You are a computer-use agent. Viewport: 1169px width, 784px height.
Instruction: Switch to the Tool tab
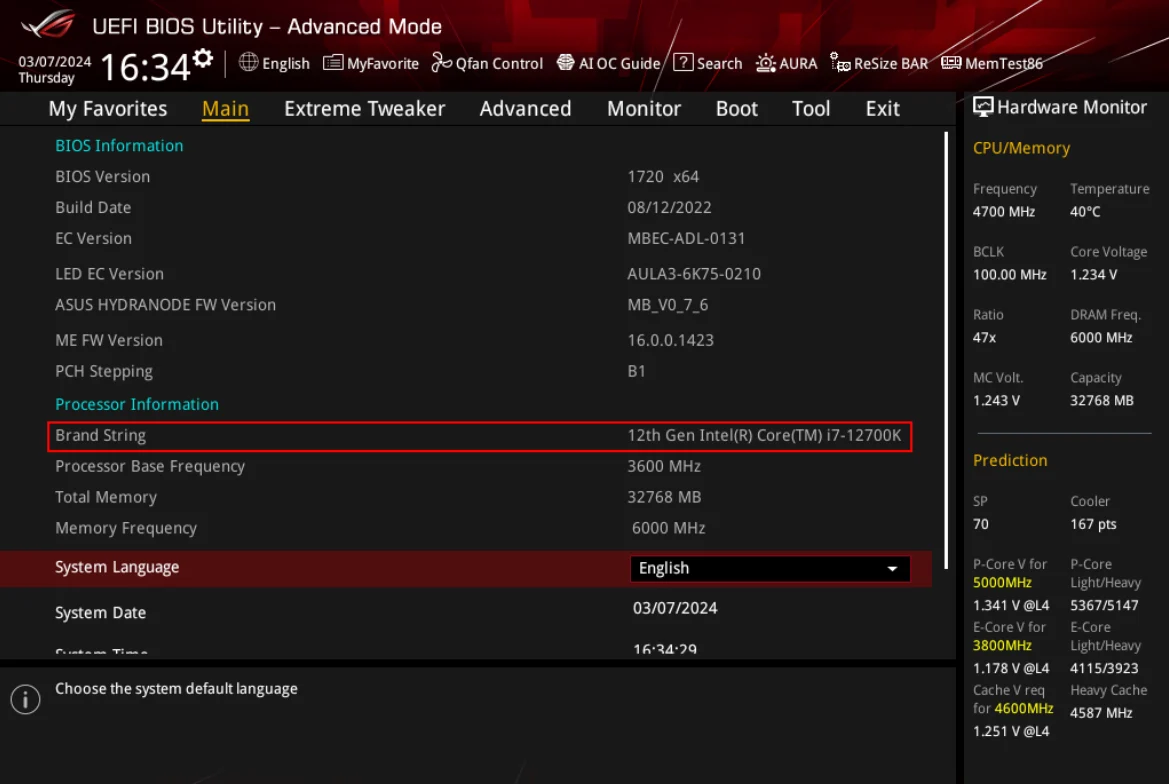click(811, 109)
